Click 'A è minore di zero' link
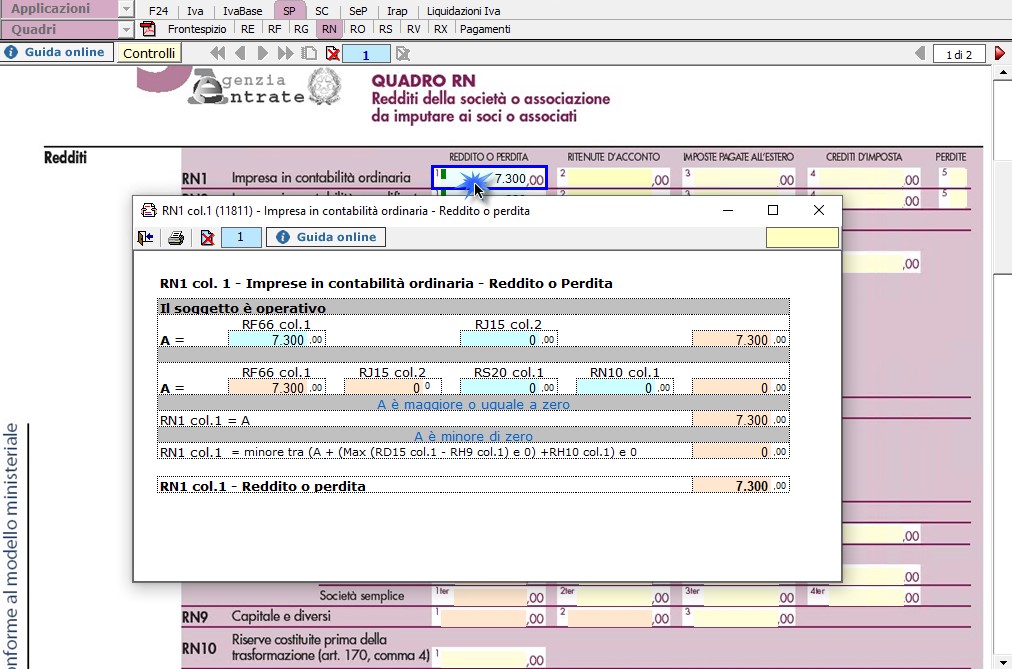The width and height of the screenshot is (1012, 669). [473, 436]
